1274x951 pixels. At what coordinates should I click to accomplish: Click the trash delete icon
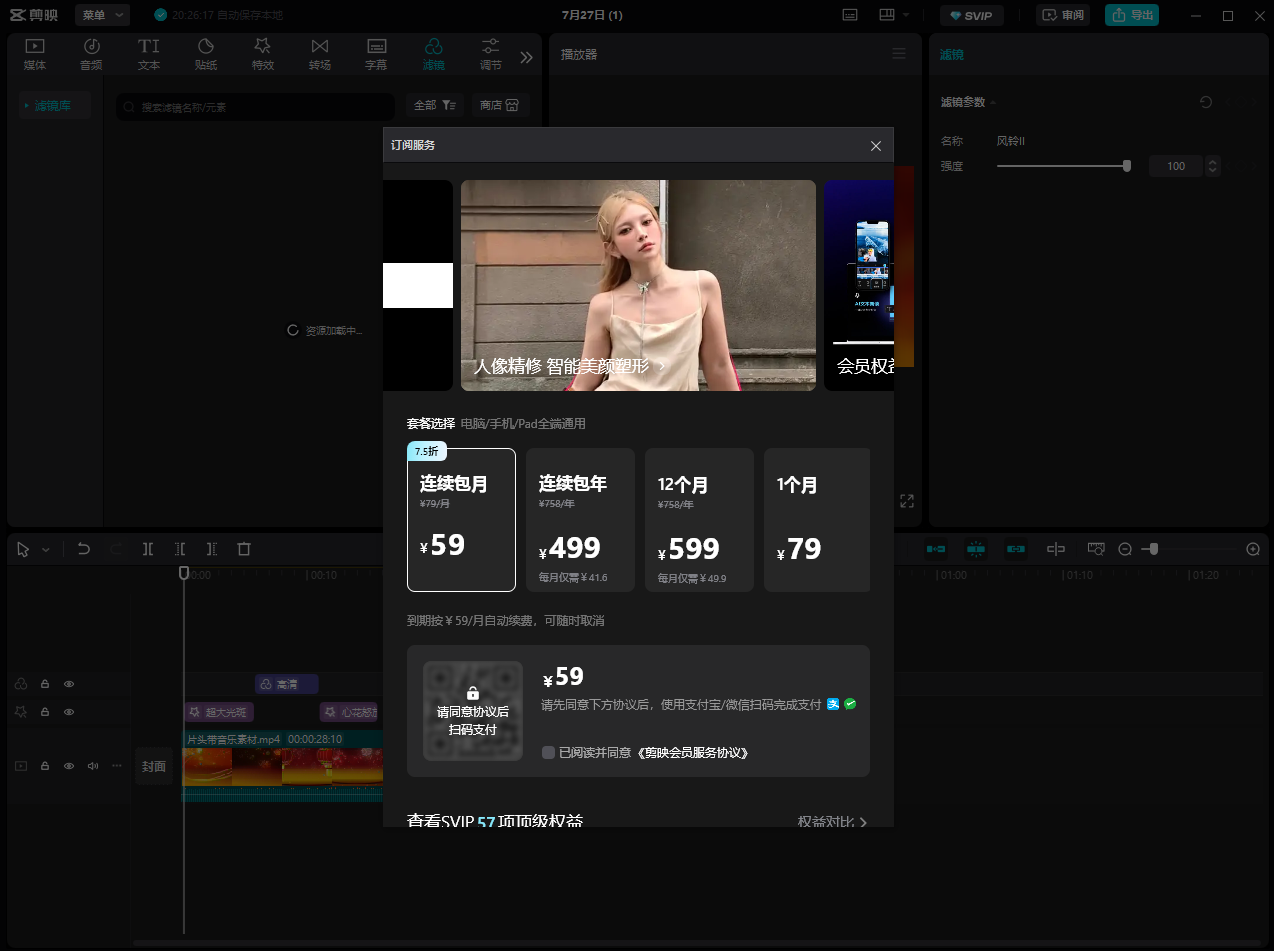pos(244,549)
